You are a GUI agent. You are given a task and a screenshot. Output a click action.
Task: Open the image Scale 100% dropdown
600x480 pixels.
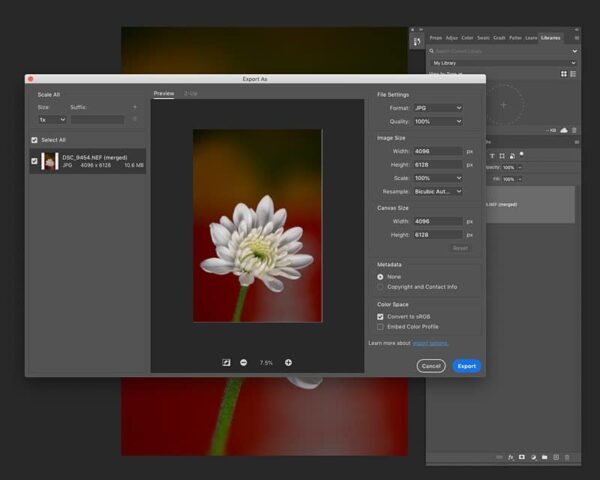438,178
